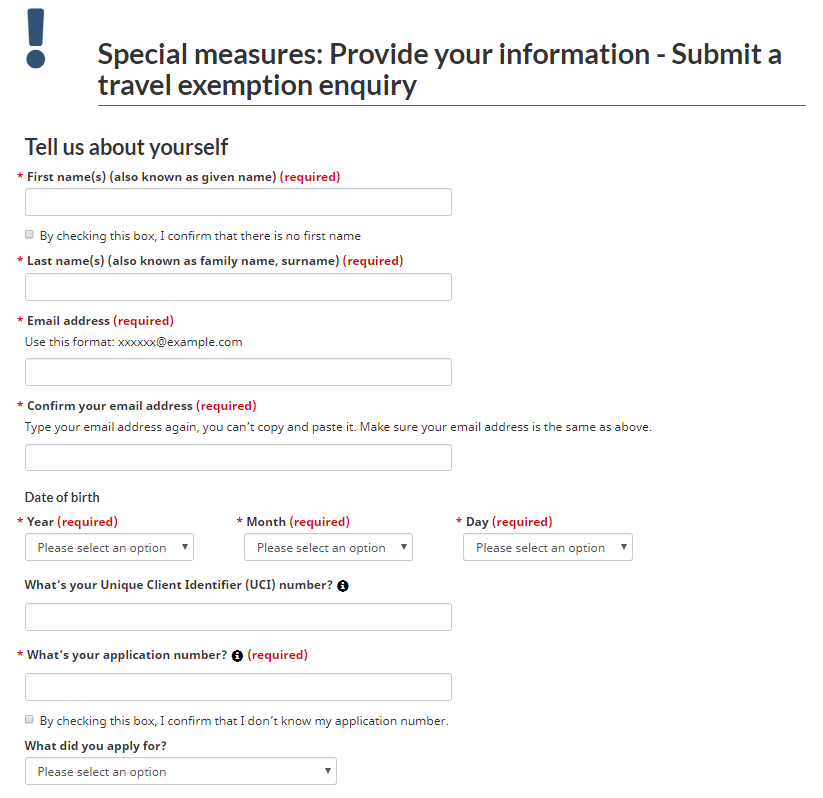Check the unknown application number box

pyautogui.click(x=29, y=720)
